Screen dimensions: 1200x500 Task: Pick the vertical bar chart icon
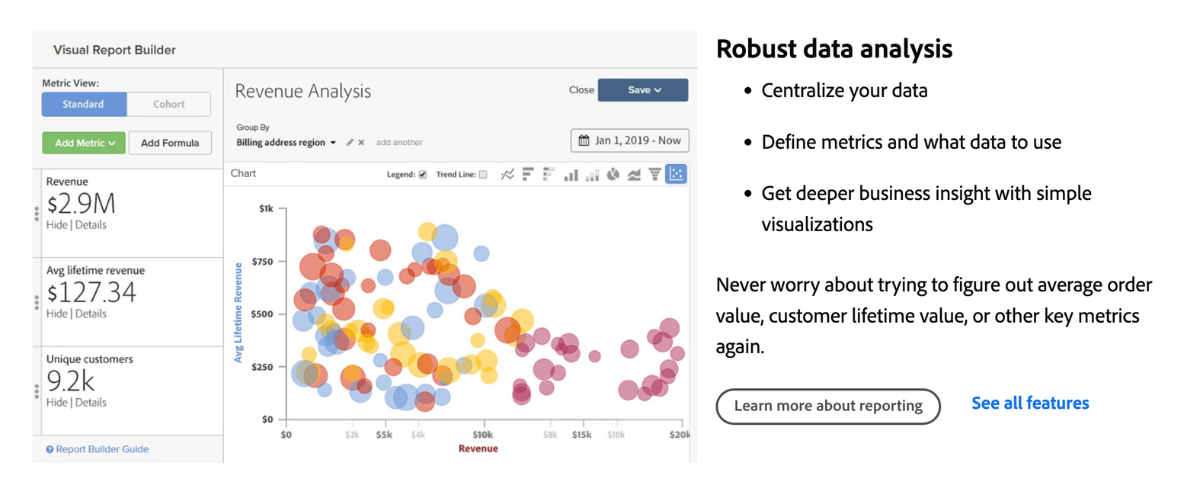571,174
